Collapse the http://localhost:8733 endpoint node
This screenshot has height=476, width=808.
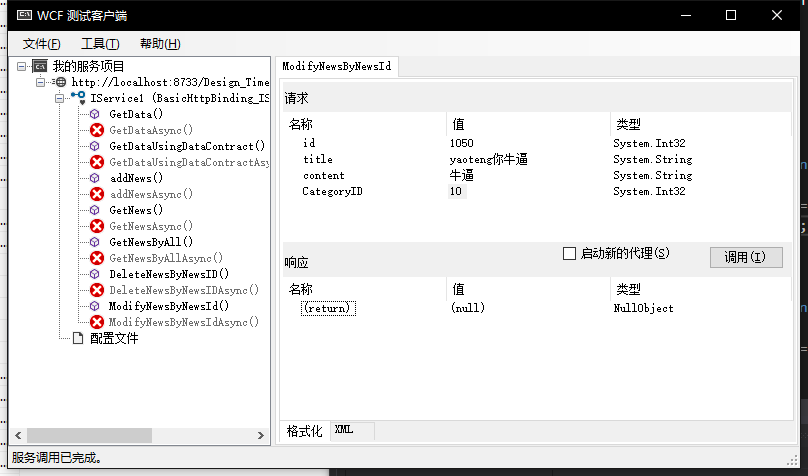pos(41,82)
